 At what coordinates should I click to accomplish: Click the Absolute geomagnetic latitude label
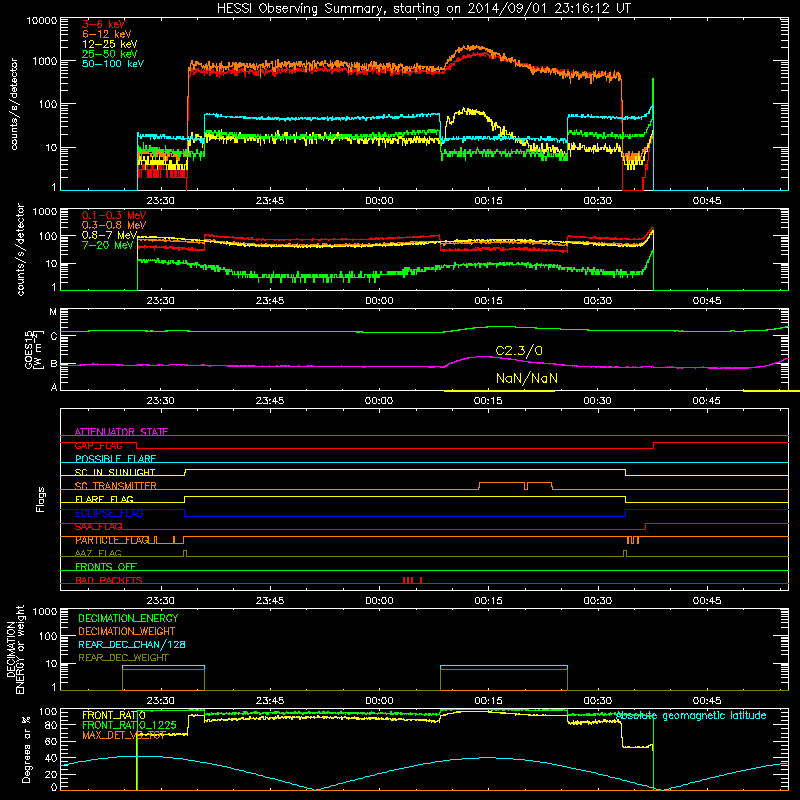click(x=691, y=715)
